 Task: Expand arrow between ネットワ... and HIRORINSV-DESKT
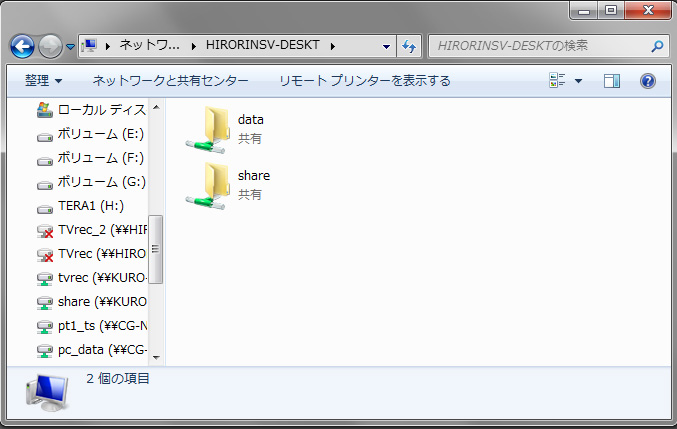[193, 46]
